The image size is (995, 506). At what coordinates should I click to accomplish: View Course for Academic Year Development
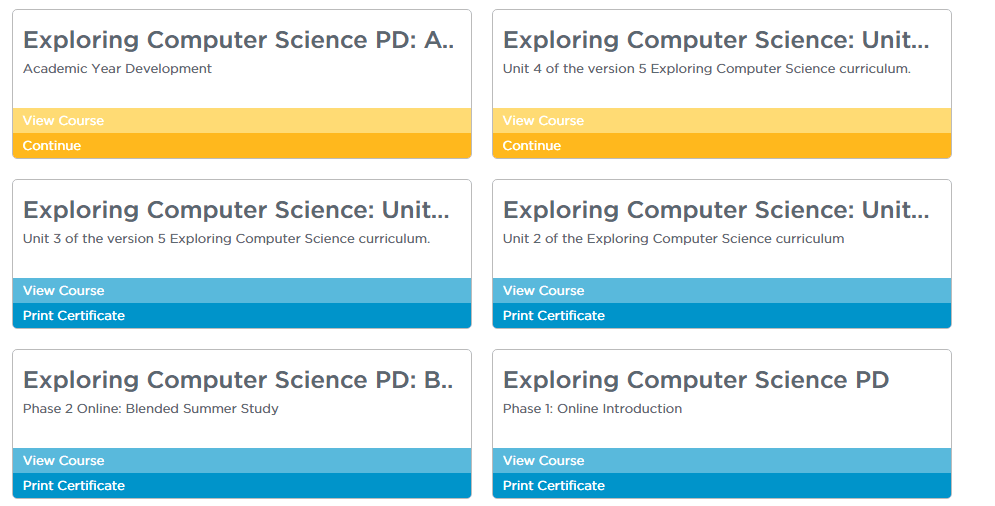63,121
